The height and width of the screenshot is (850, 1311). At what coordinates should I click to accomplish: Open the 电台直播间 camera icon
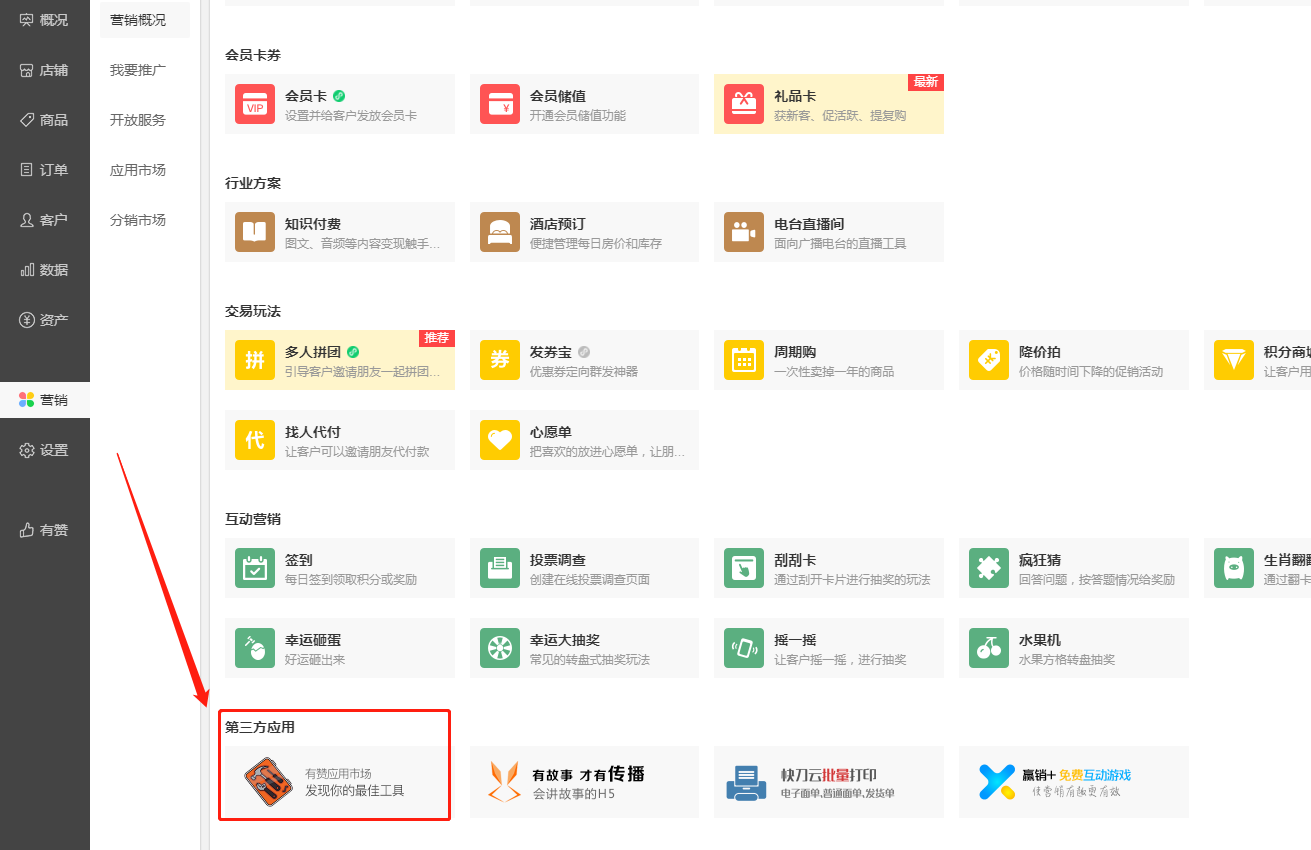coord(744,232)
